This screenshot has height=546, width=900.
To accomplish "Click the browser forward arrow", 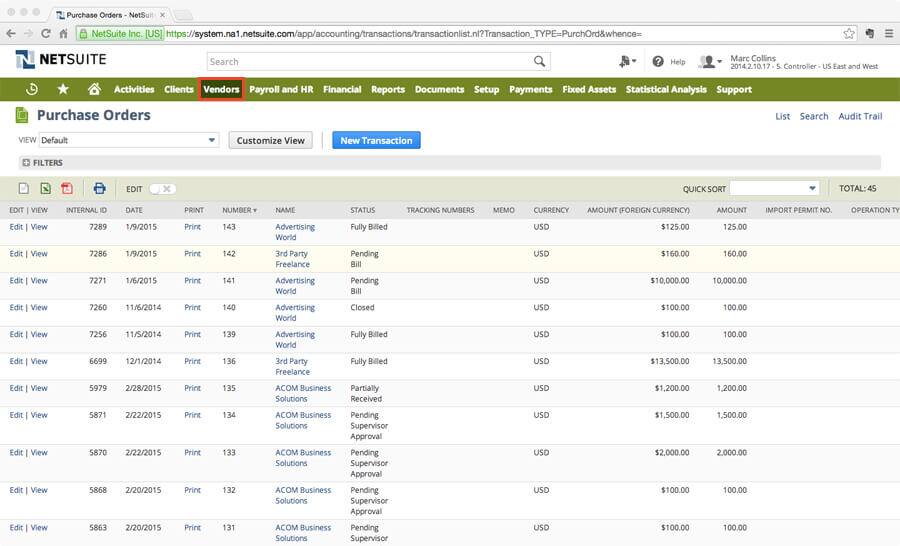I will tap(29, 34).
